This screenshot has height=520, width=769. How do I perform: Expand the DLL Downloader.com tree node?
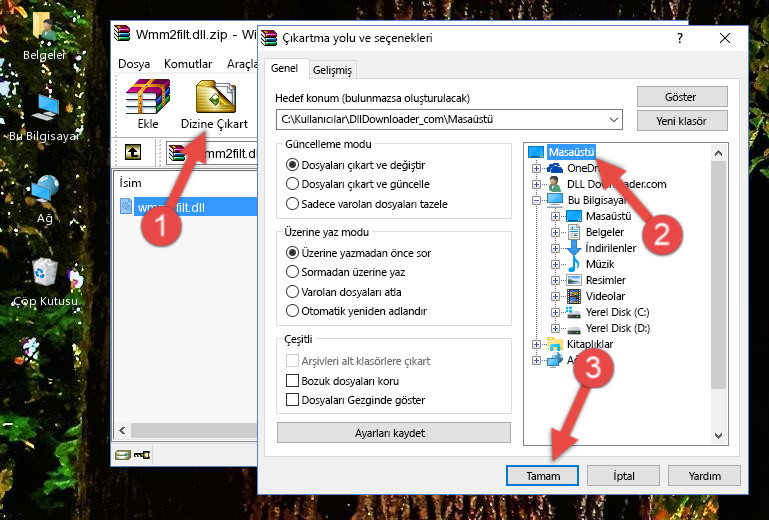[536, 184]
